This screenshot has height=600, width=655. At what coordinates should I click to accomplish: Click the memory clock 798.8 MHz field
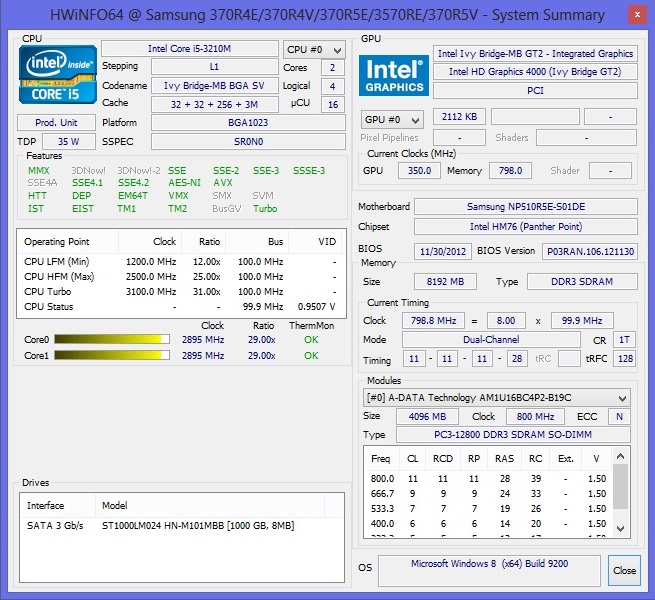pos(433,320)
